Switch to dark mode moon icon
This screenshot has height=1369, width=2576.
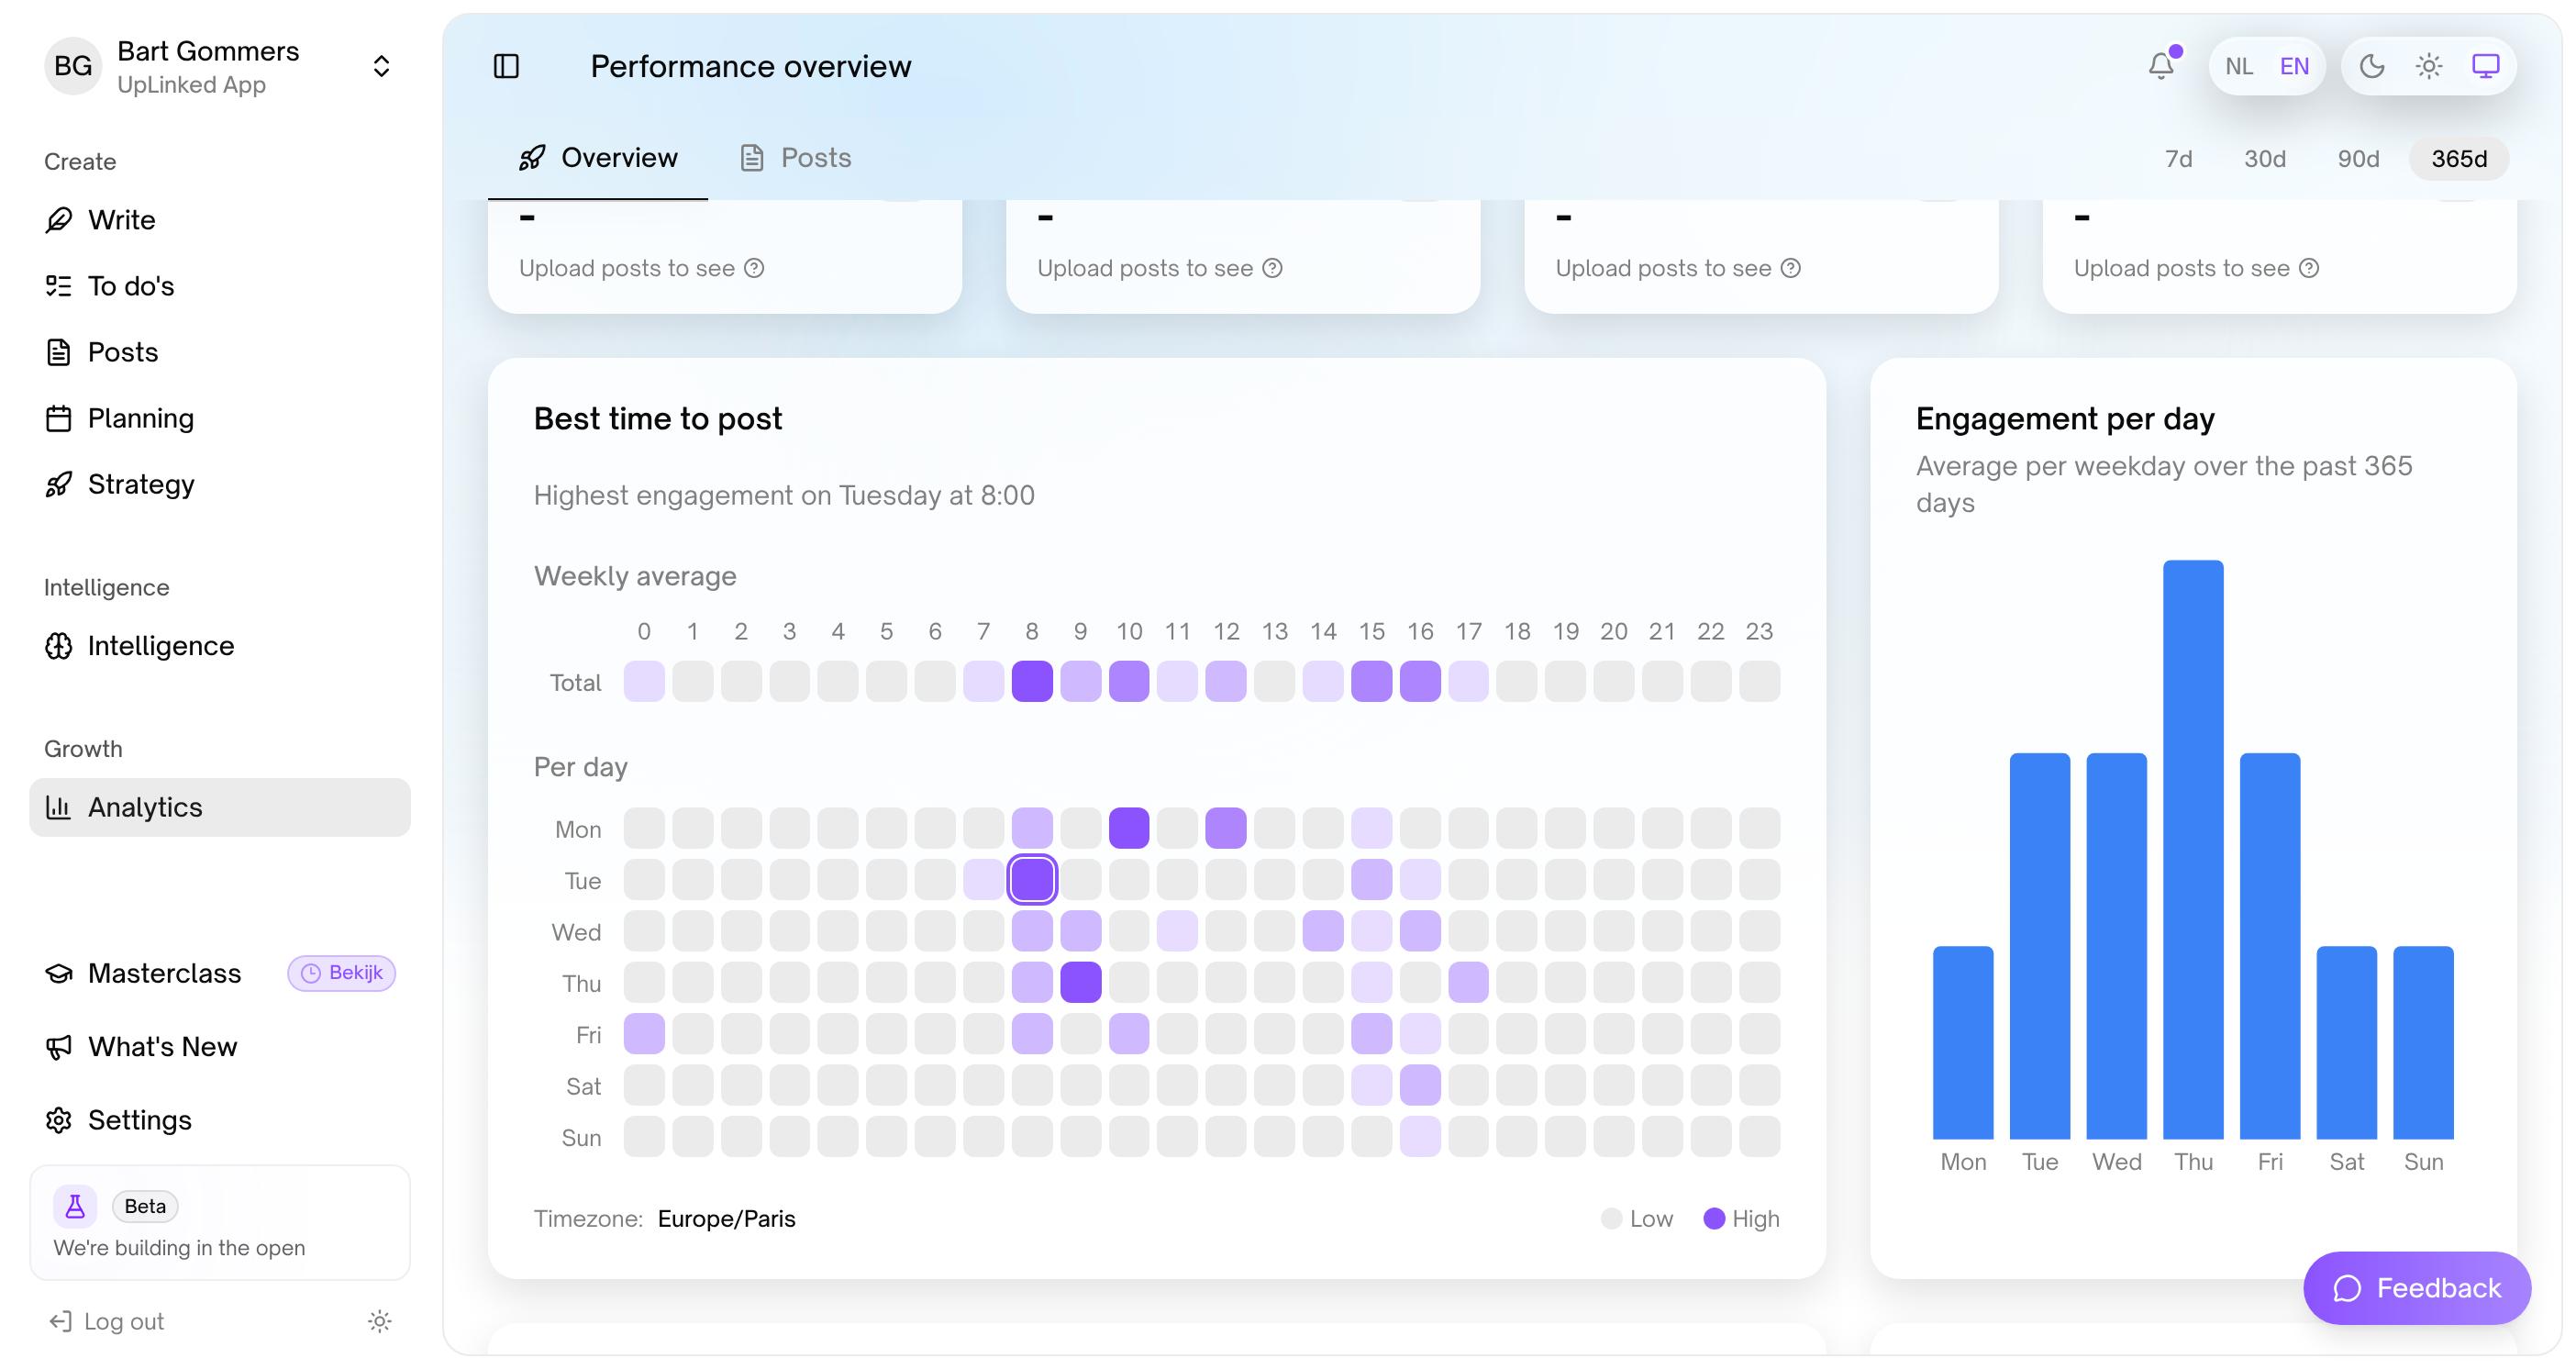pos(2372,66)
